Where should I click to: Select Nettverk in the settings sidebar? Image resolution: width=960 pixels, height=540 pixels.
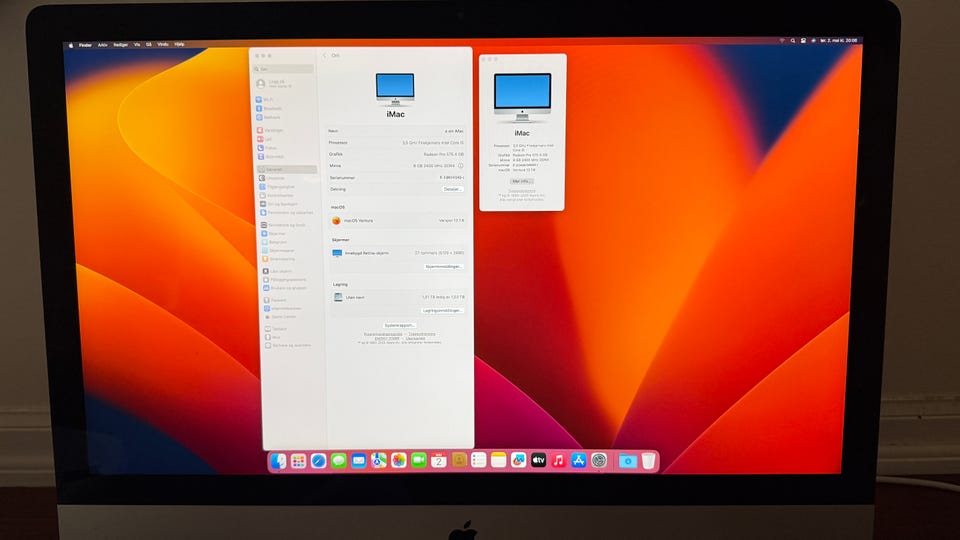[269, 117]
